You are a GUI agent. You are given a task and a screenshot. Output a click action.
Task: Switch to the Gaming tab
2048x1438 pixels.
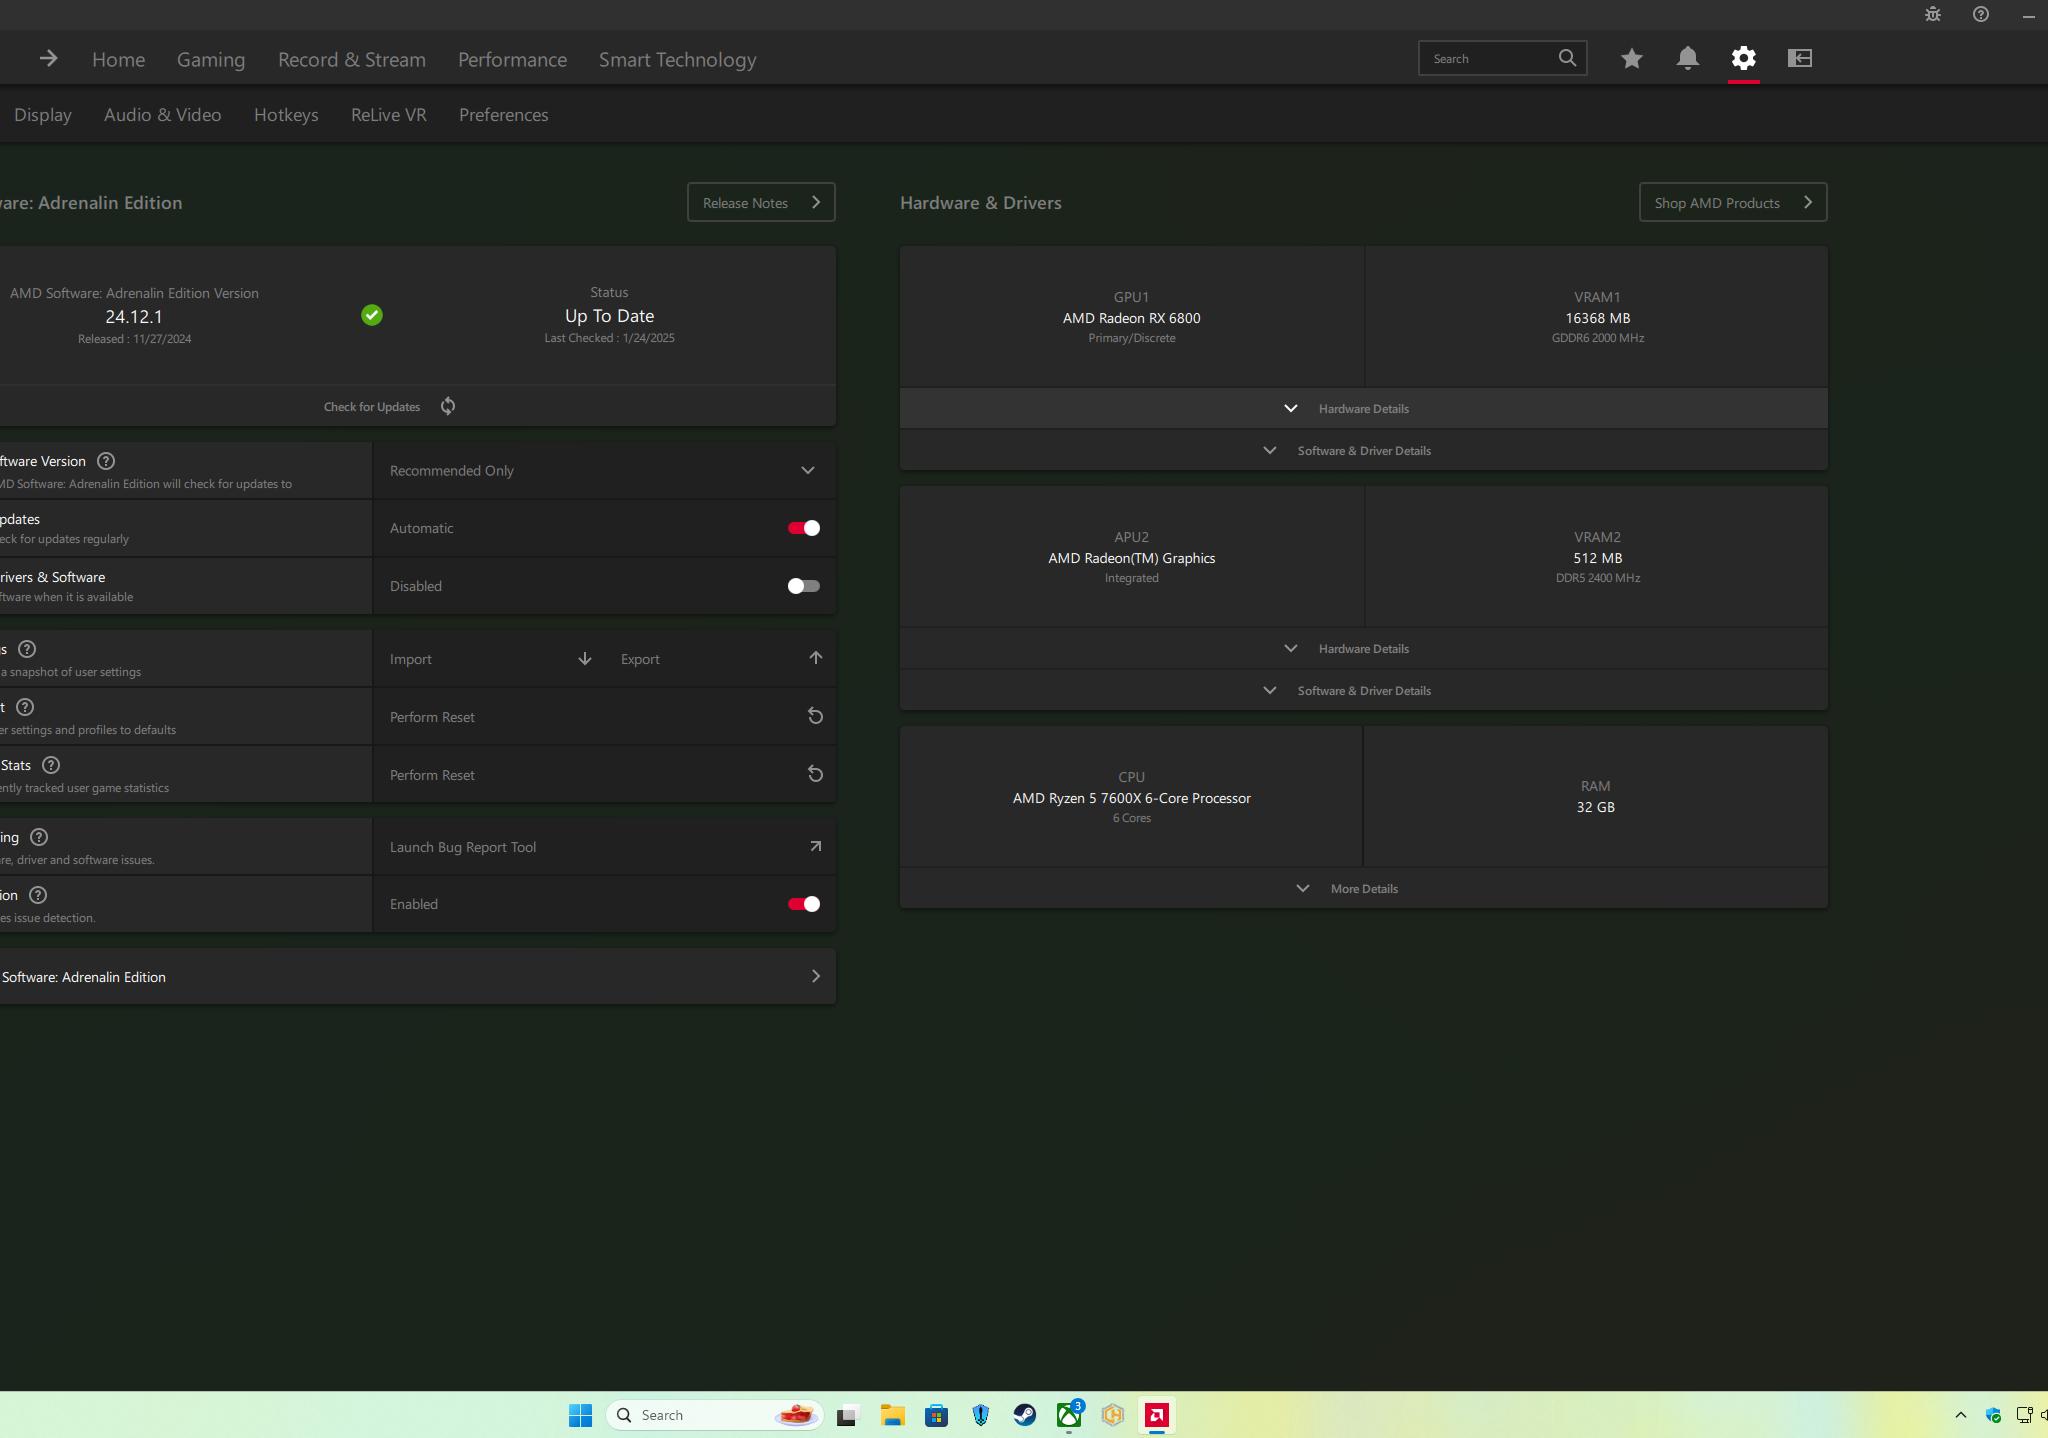[211, 60]
